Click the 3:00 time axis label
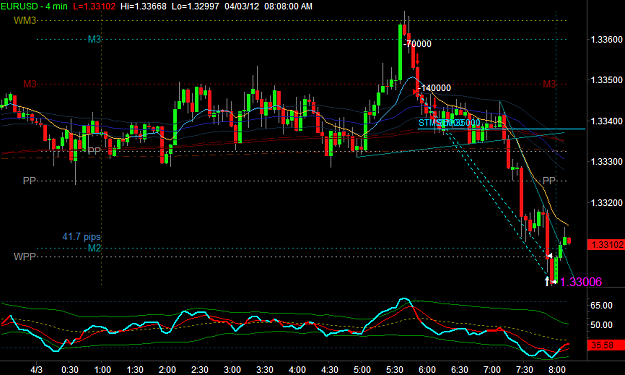 (232, 370)
